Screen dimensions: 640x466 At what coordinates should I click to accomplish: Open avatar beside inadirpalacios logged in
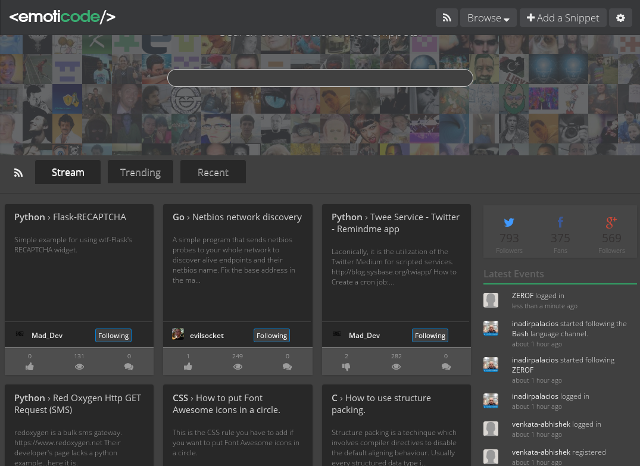point(491,401)
